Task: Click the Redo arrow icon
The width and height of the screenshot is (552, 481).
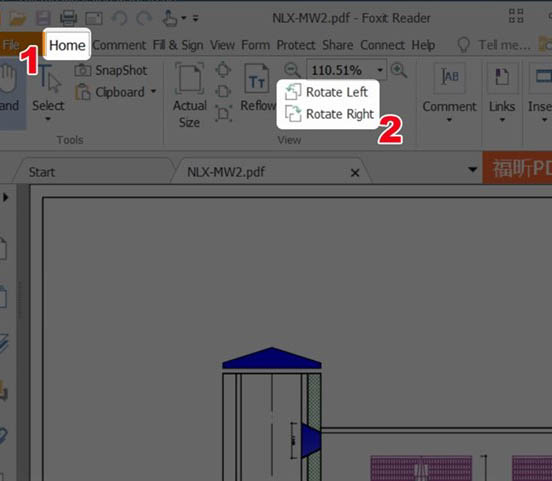Action: (x=144, y=18)
